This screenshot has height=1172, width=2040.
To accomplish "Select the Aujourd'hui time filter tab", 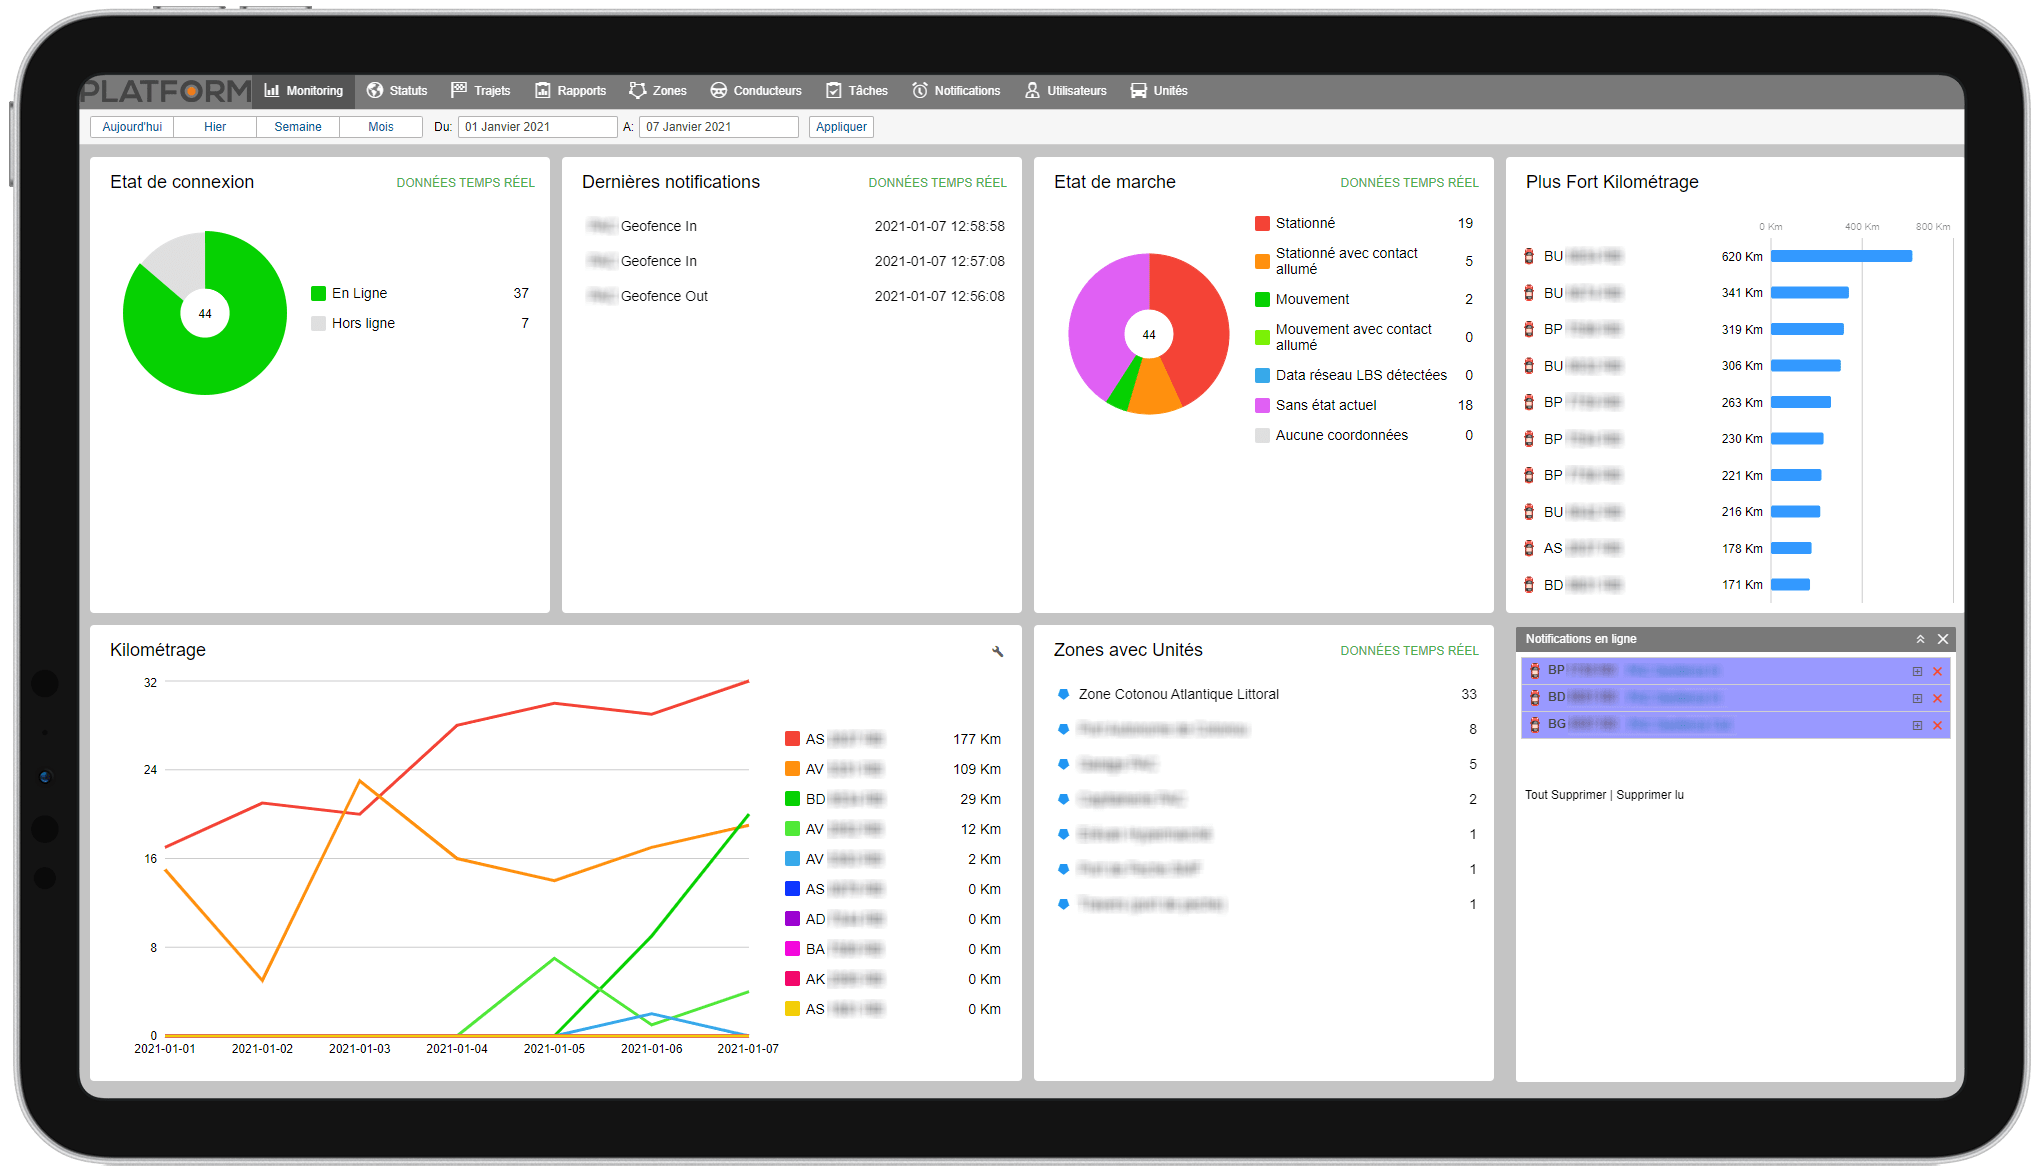I will (130, 126).
